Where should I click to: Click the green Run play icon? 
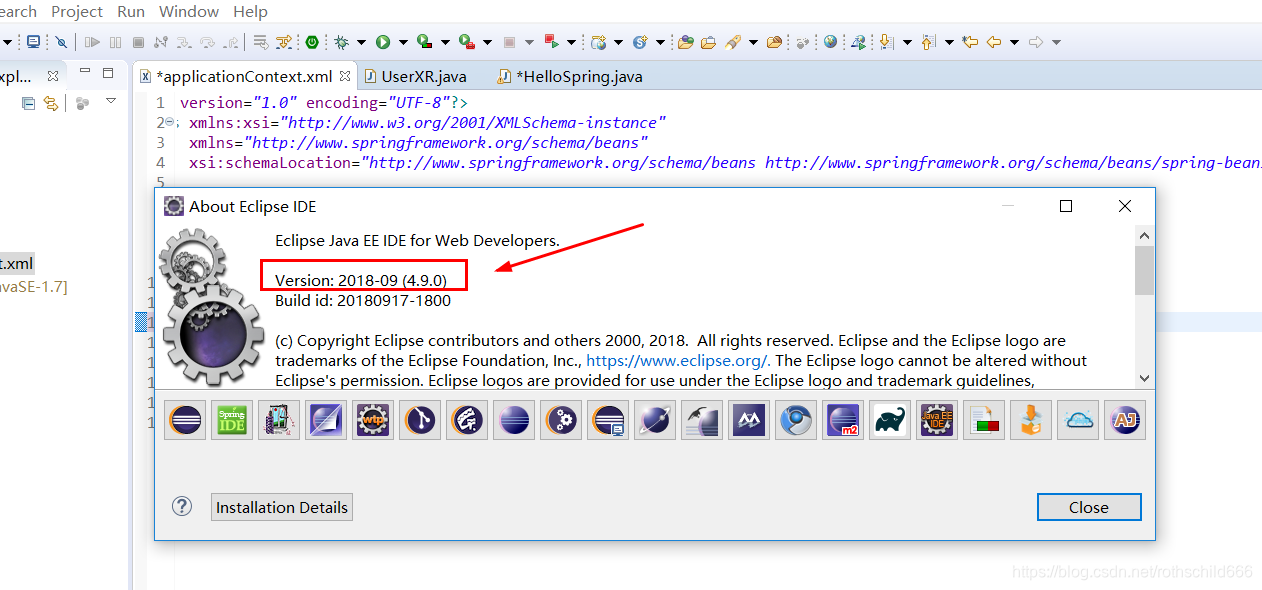383,42
